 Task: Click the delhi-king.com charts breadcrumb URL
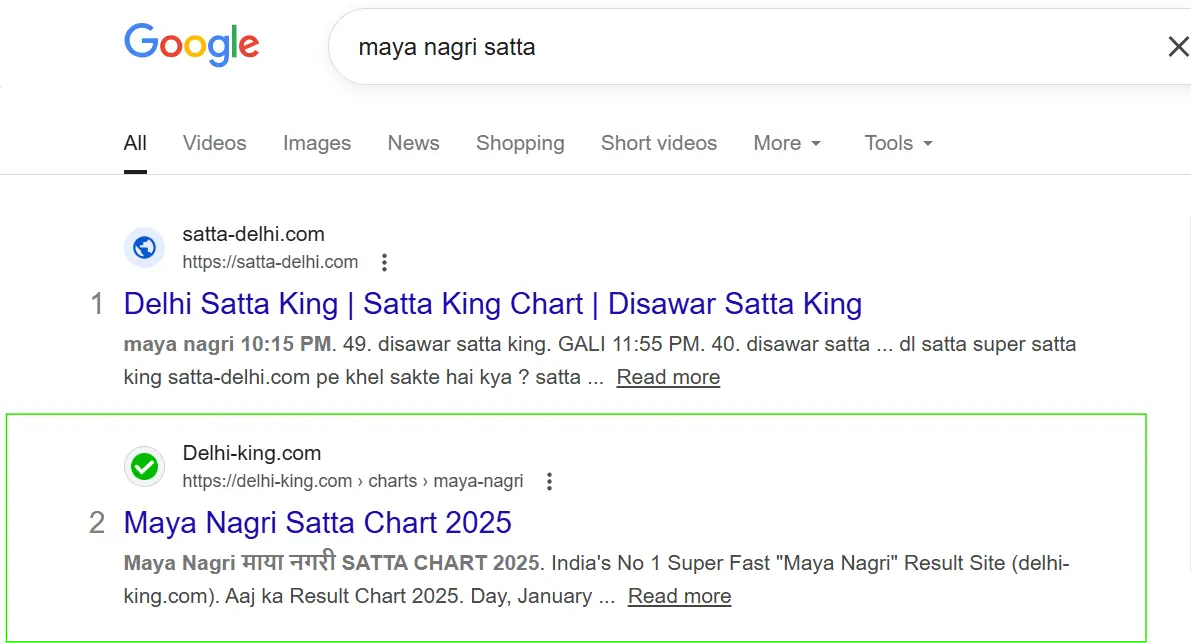(352, 481)
